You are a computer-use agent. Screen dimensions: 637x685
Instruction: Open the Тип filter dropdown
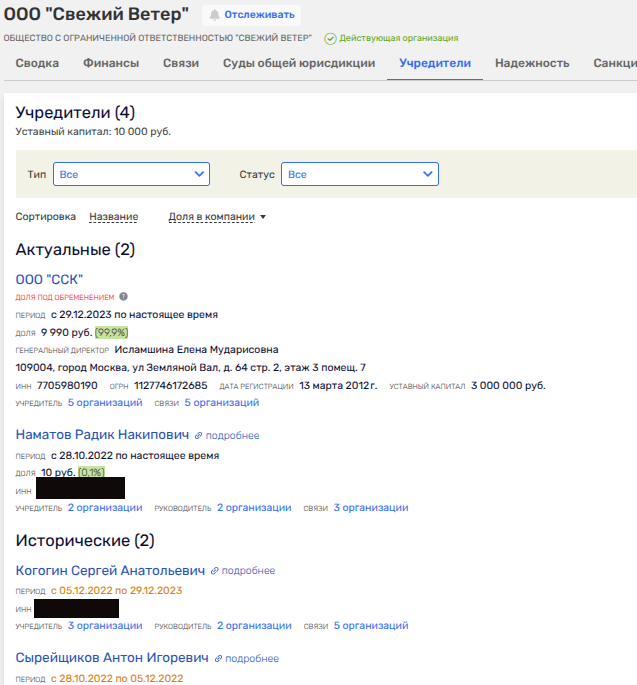point(131,174)
